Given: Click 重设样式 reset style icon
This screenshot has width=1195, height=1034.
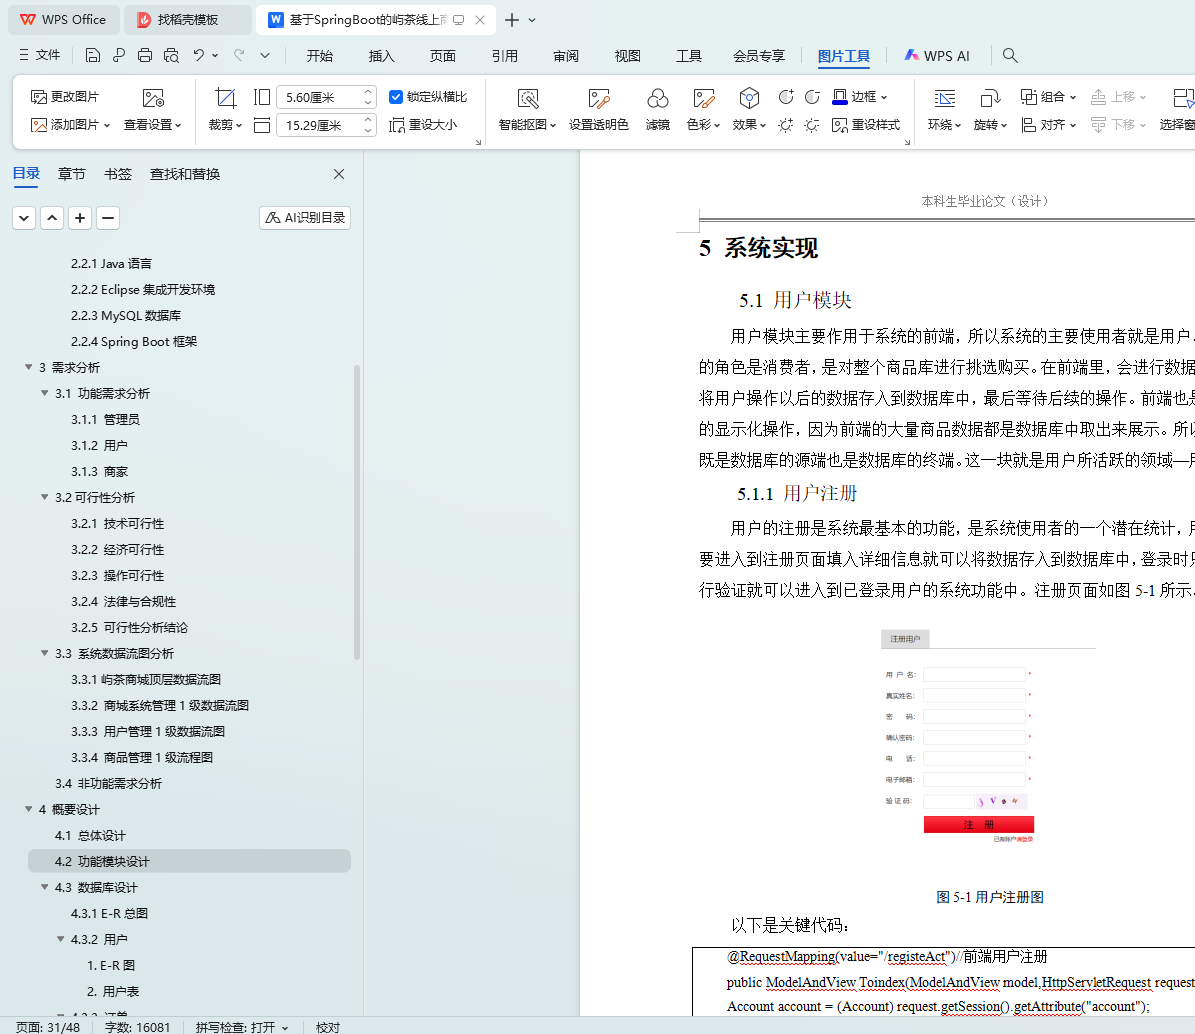Looking at the screenshot, I should [866, 125].
